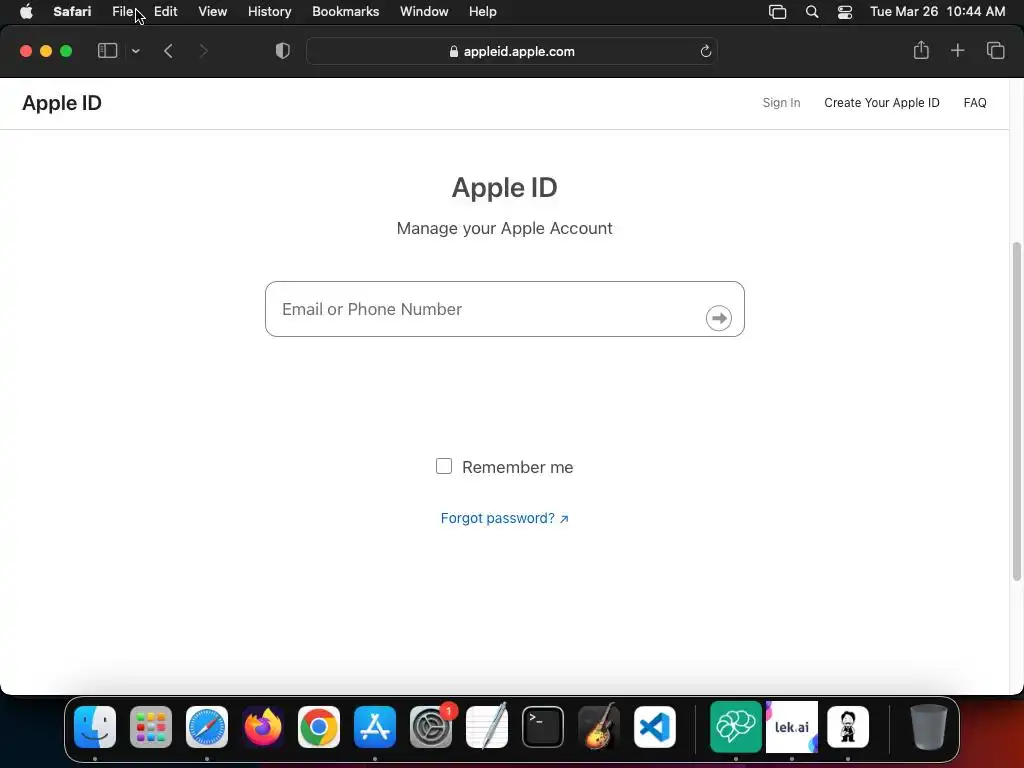Open the green brain app in Dock
Screen dimensions: 1024x768
click(735, 727)
